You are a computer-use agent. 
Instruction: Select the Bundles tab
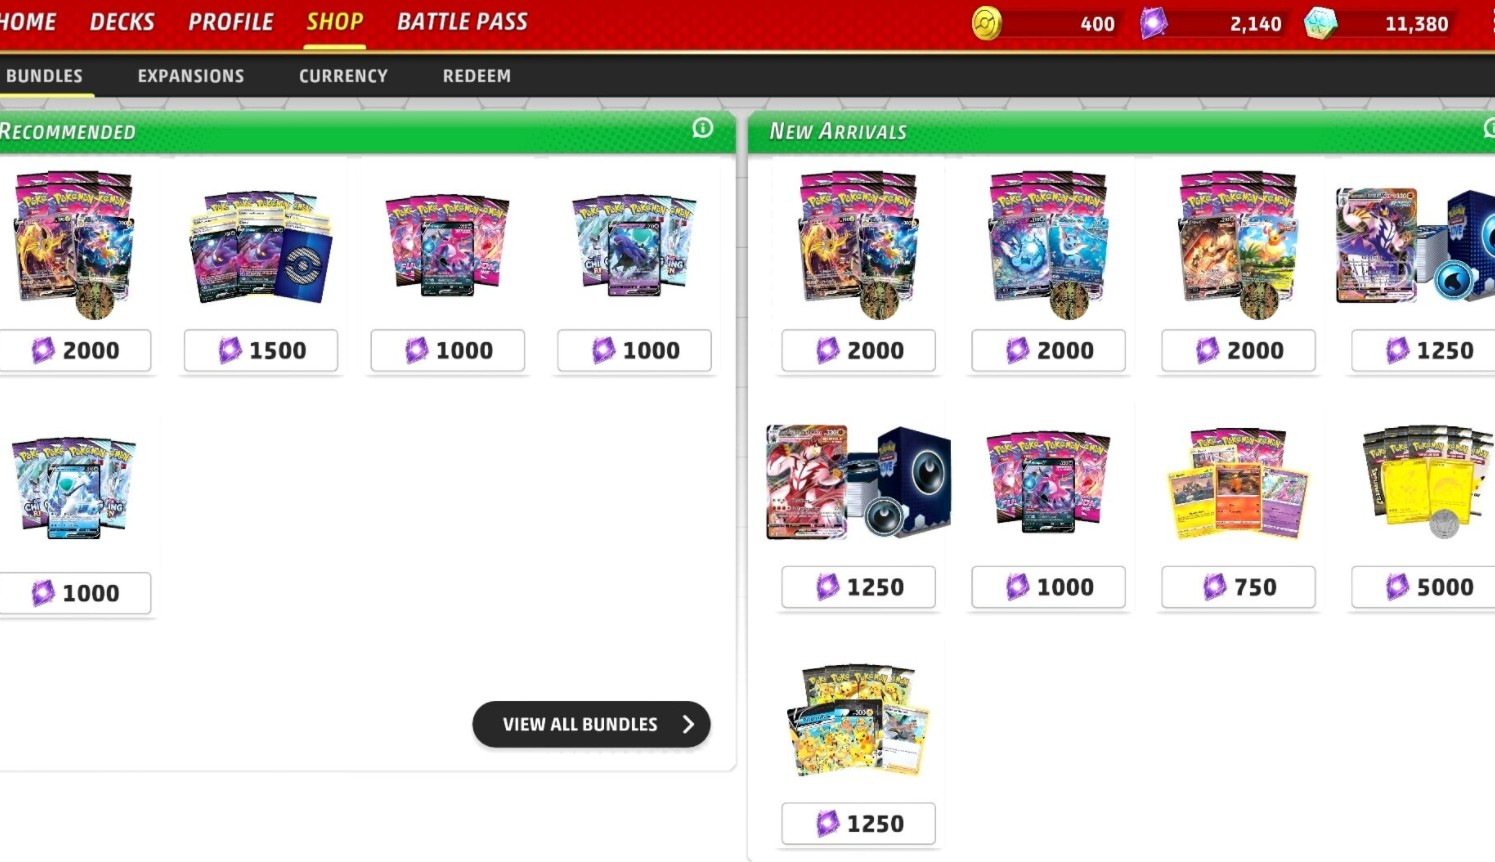(x=44, y=76)
